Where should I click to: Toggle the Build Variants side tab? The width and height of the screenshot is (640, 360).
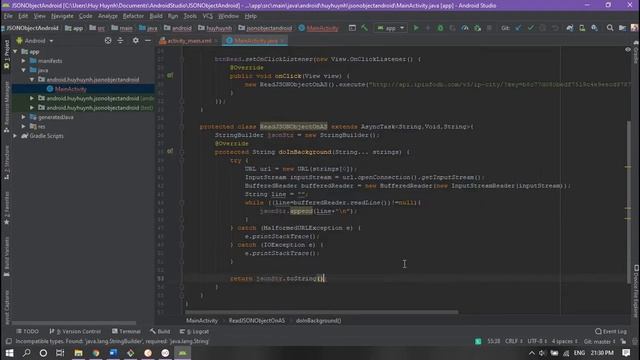point(6,256)
